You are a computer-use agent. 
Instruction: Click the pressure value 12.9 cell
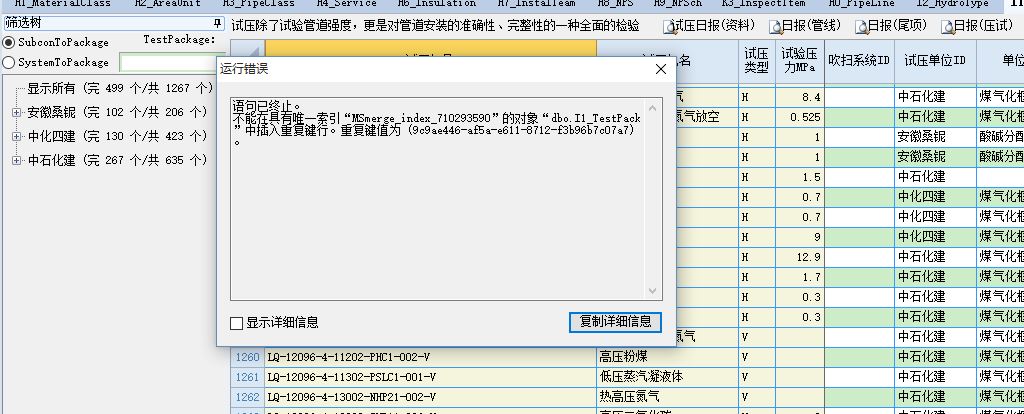pyautogui.click(x=800, y=257)
